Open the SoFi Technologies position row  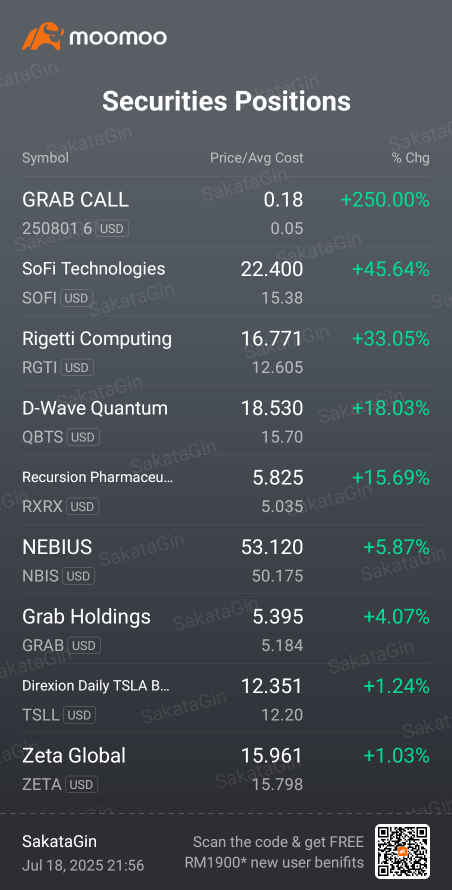click(x=226, y=282)
